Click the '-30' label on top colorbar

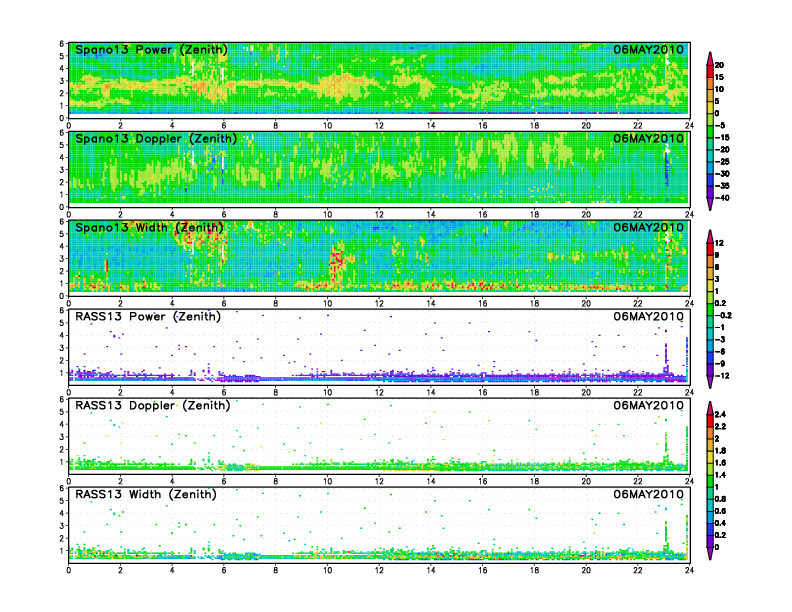(722, 174)
